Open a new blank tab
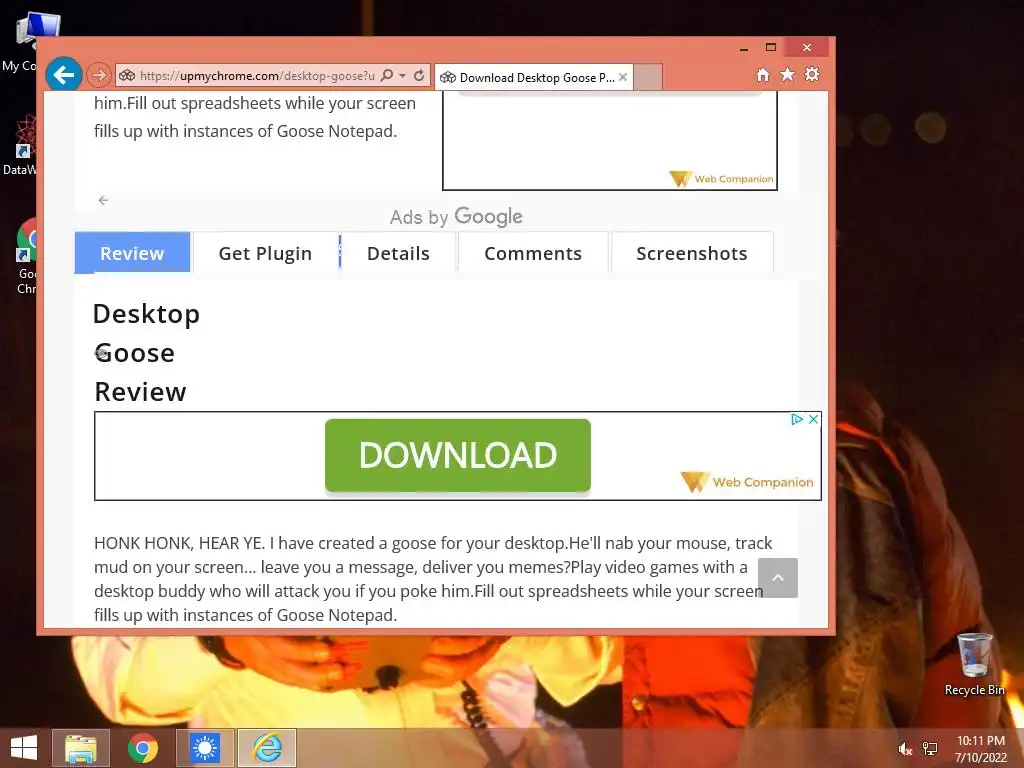1024x768 pixels. pyautogui.click(x=648, y=77)
